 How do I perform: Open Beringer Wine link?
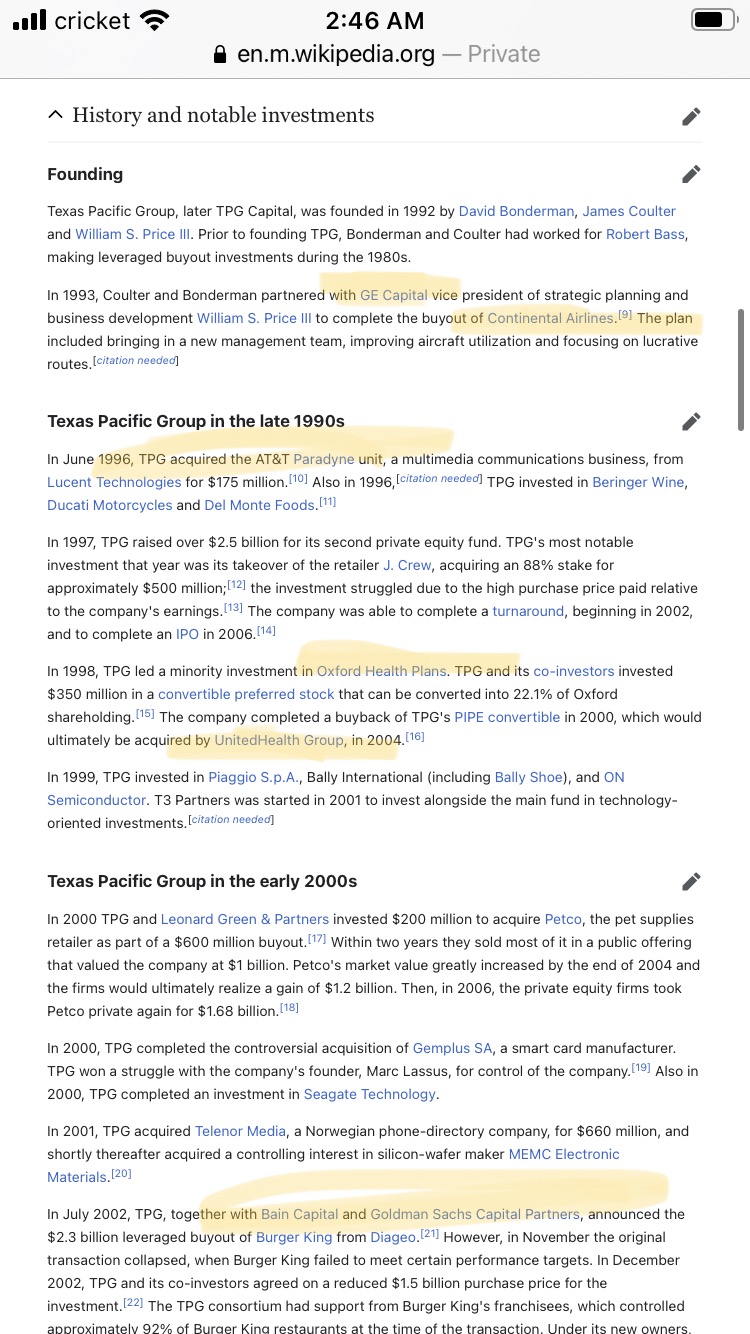coord(638,482)
